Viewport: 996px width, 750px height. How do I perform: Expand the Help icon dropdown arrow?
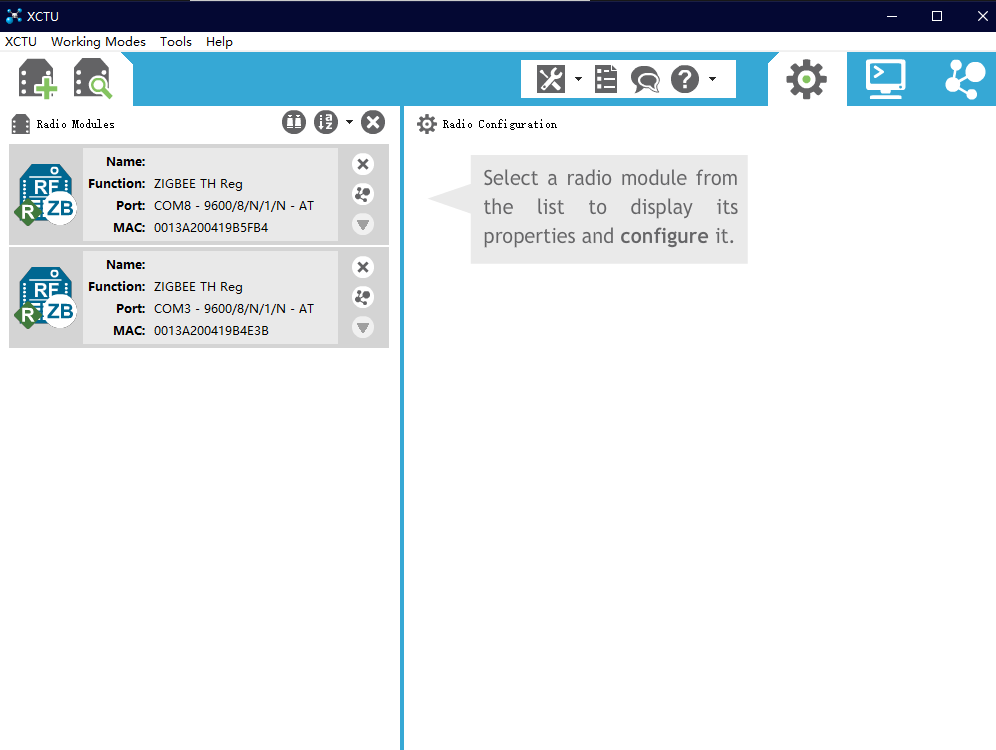712,79
